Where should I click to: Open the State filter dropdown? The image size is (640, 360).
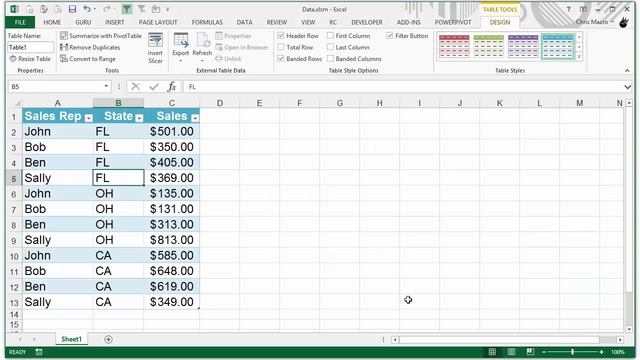[139, 118]
